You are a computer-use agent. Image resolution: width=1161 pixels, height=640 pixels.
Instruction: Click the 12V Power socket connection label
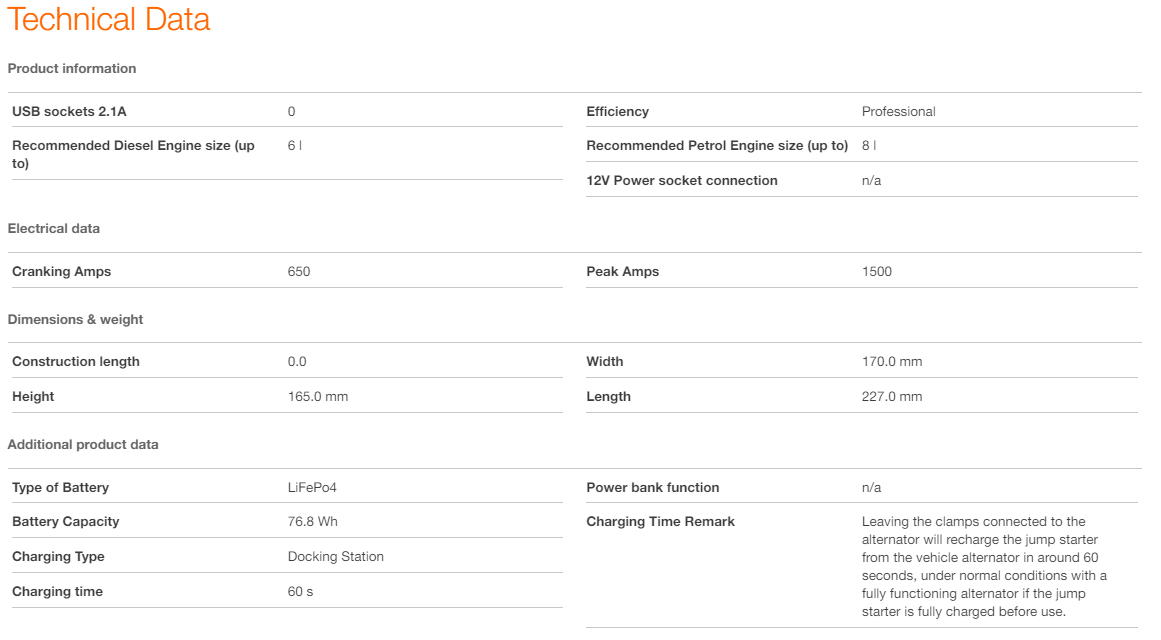pyautogui.click(x=681, y=181)
